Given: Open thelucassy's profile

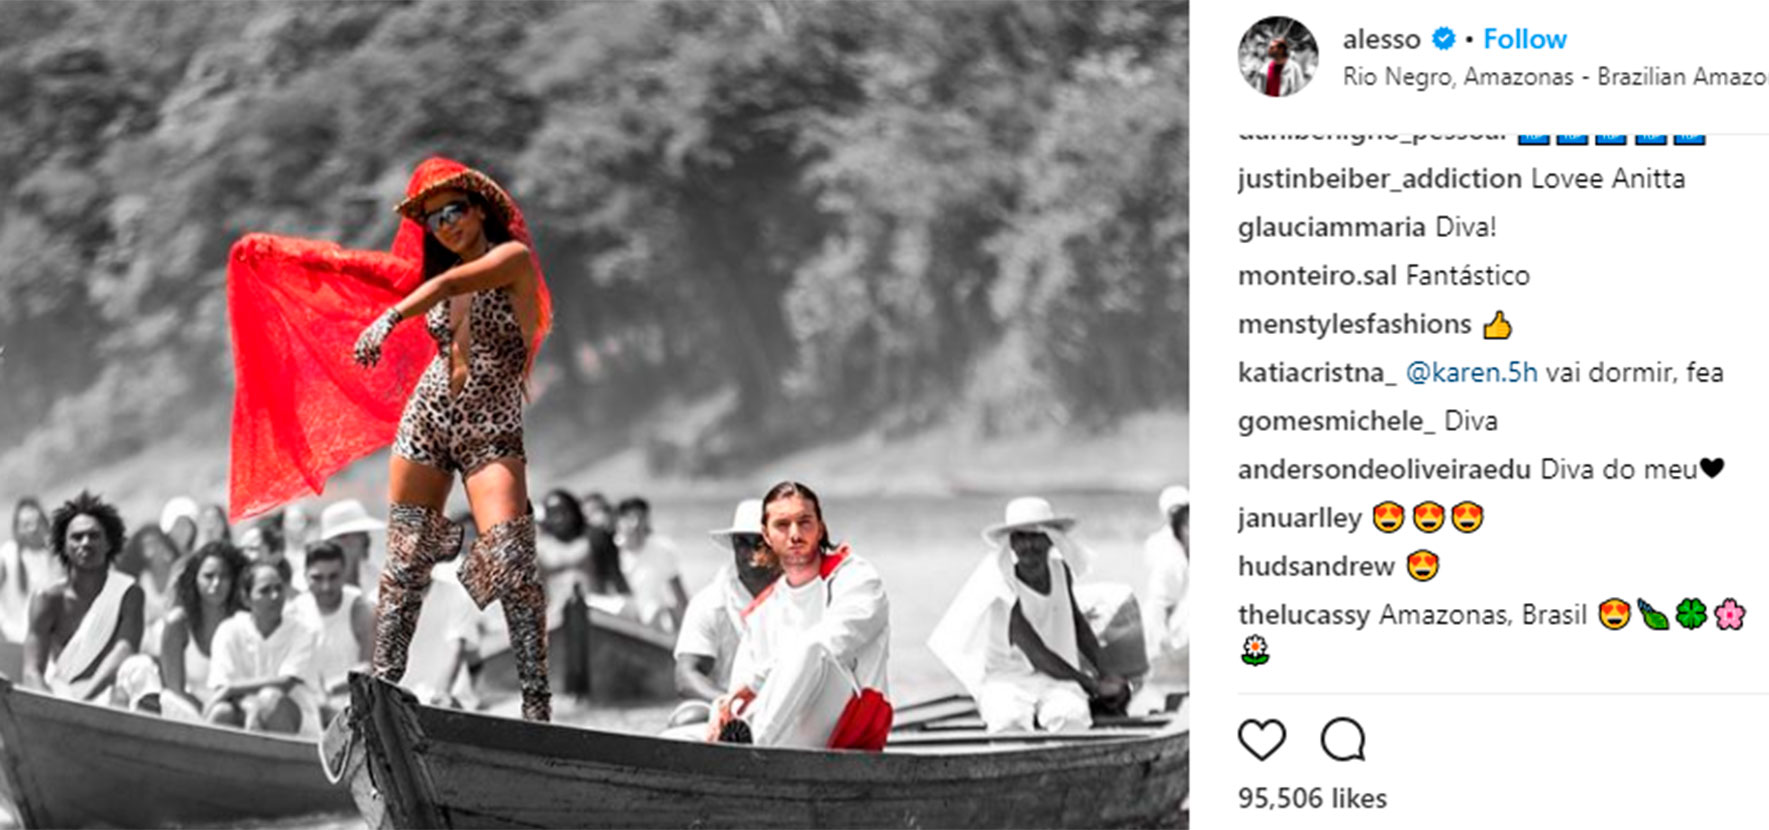Looking at the screenshot, I should [x=1304, y=615].
